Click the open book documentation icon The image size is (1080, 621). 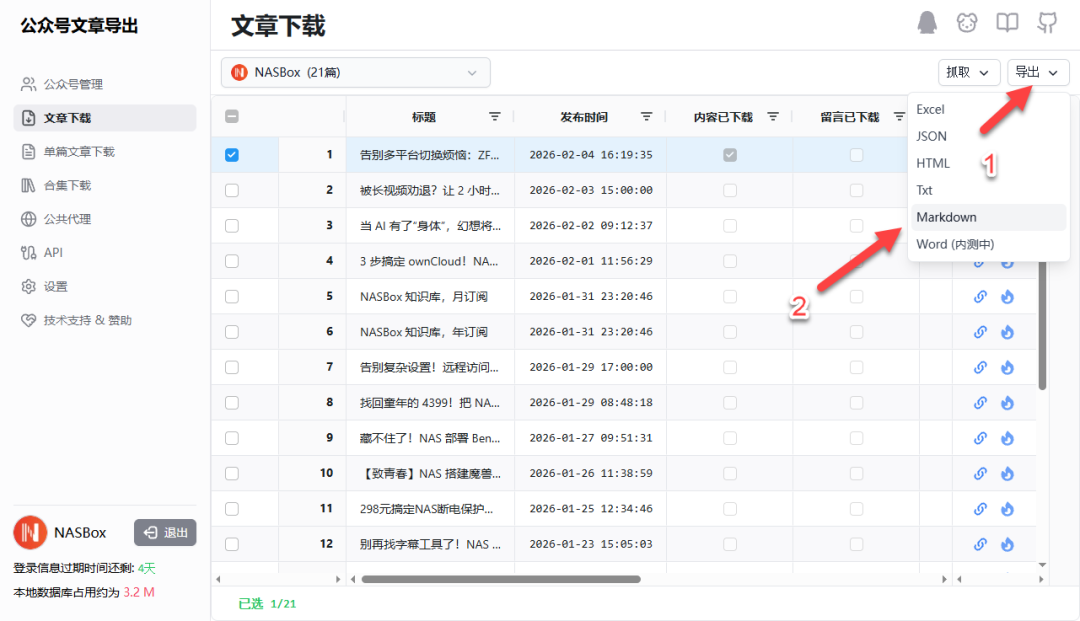coord(1007,22)
